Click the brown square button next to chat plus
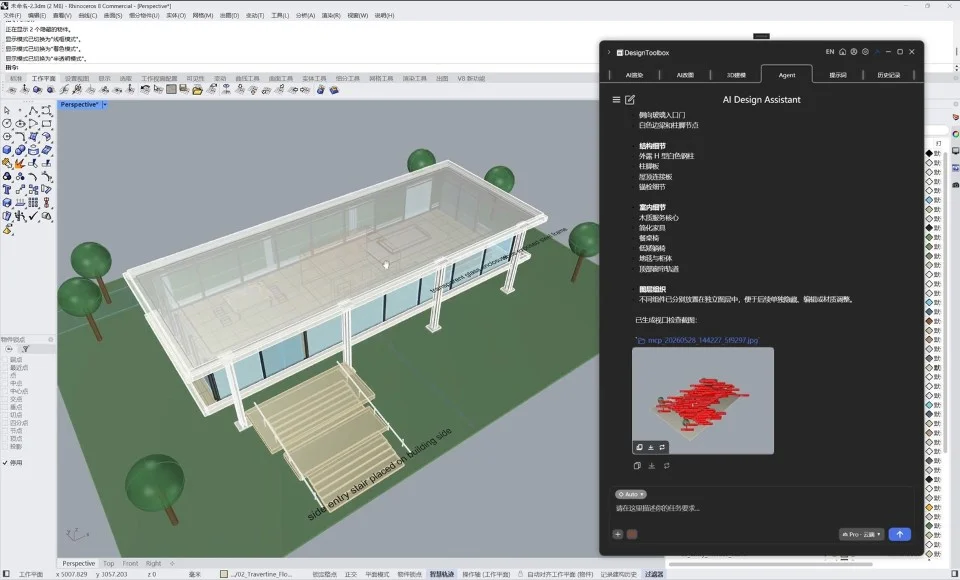The height and width of the screenshot is (580, 960). tap(632, 534)
